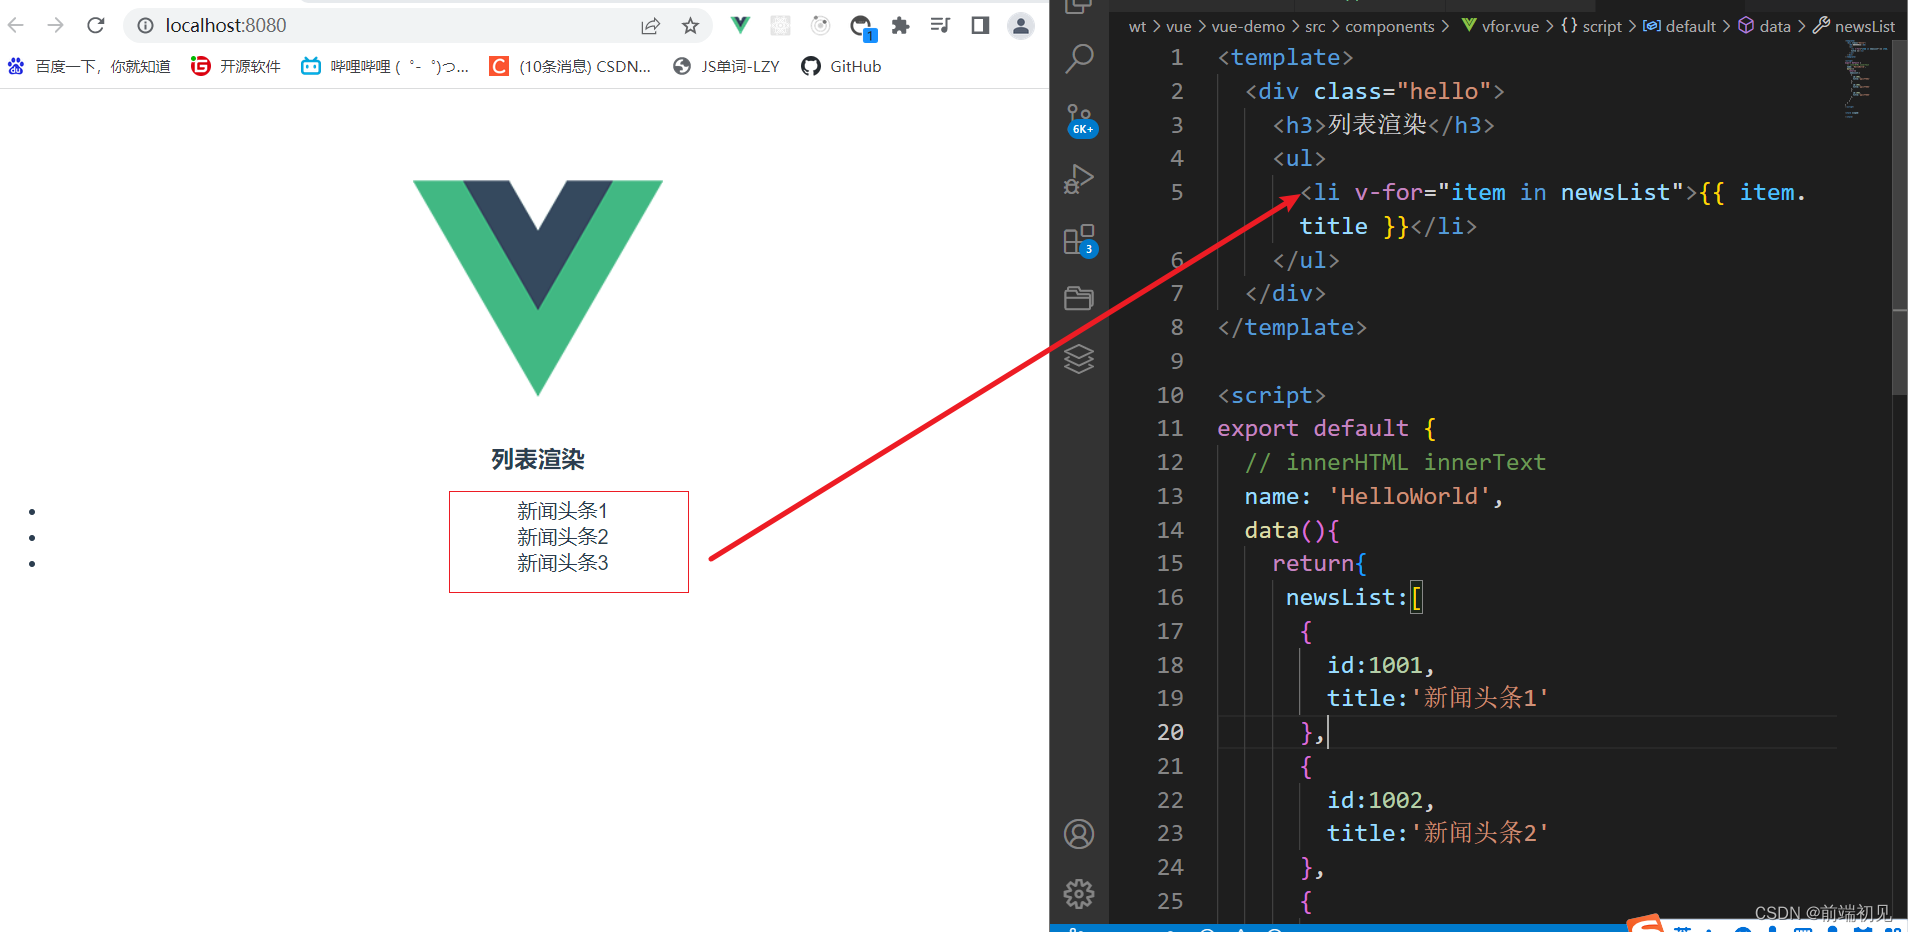Open the extension with badge 1
1908x932 pixels.
click(861, 27)
